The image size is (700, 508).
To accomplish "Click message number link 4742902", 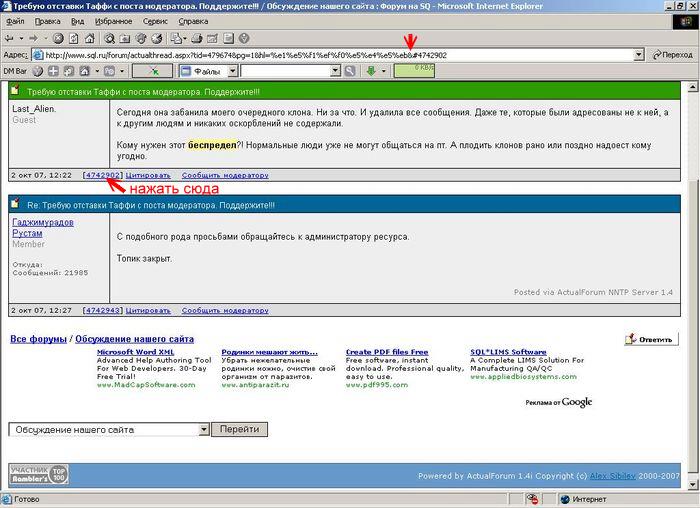I will click(104, 175).
